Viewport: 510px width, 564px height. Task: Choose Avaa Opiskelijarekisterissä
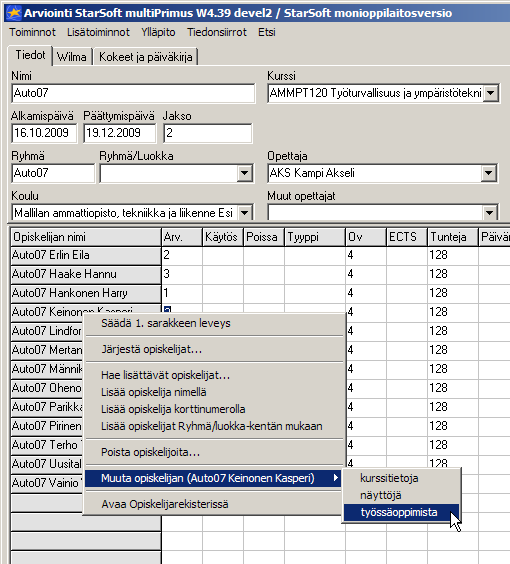pyautogui.click(x=214, y=504)
